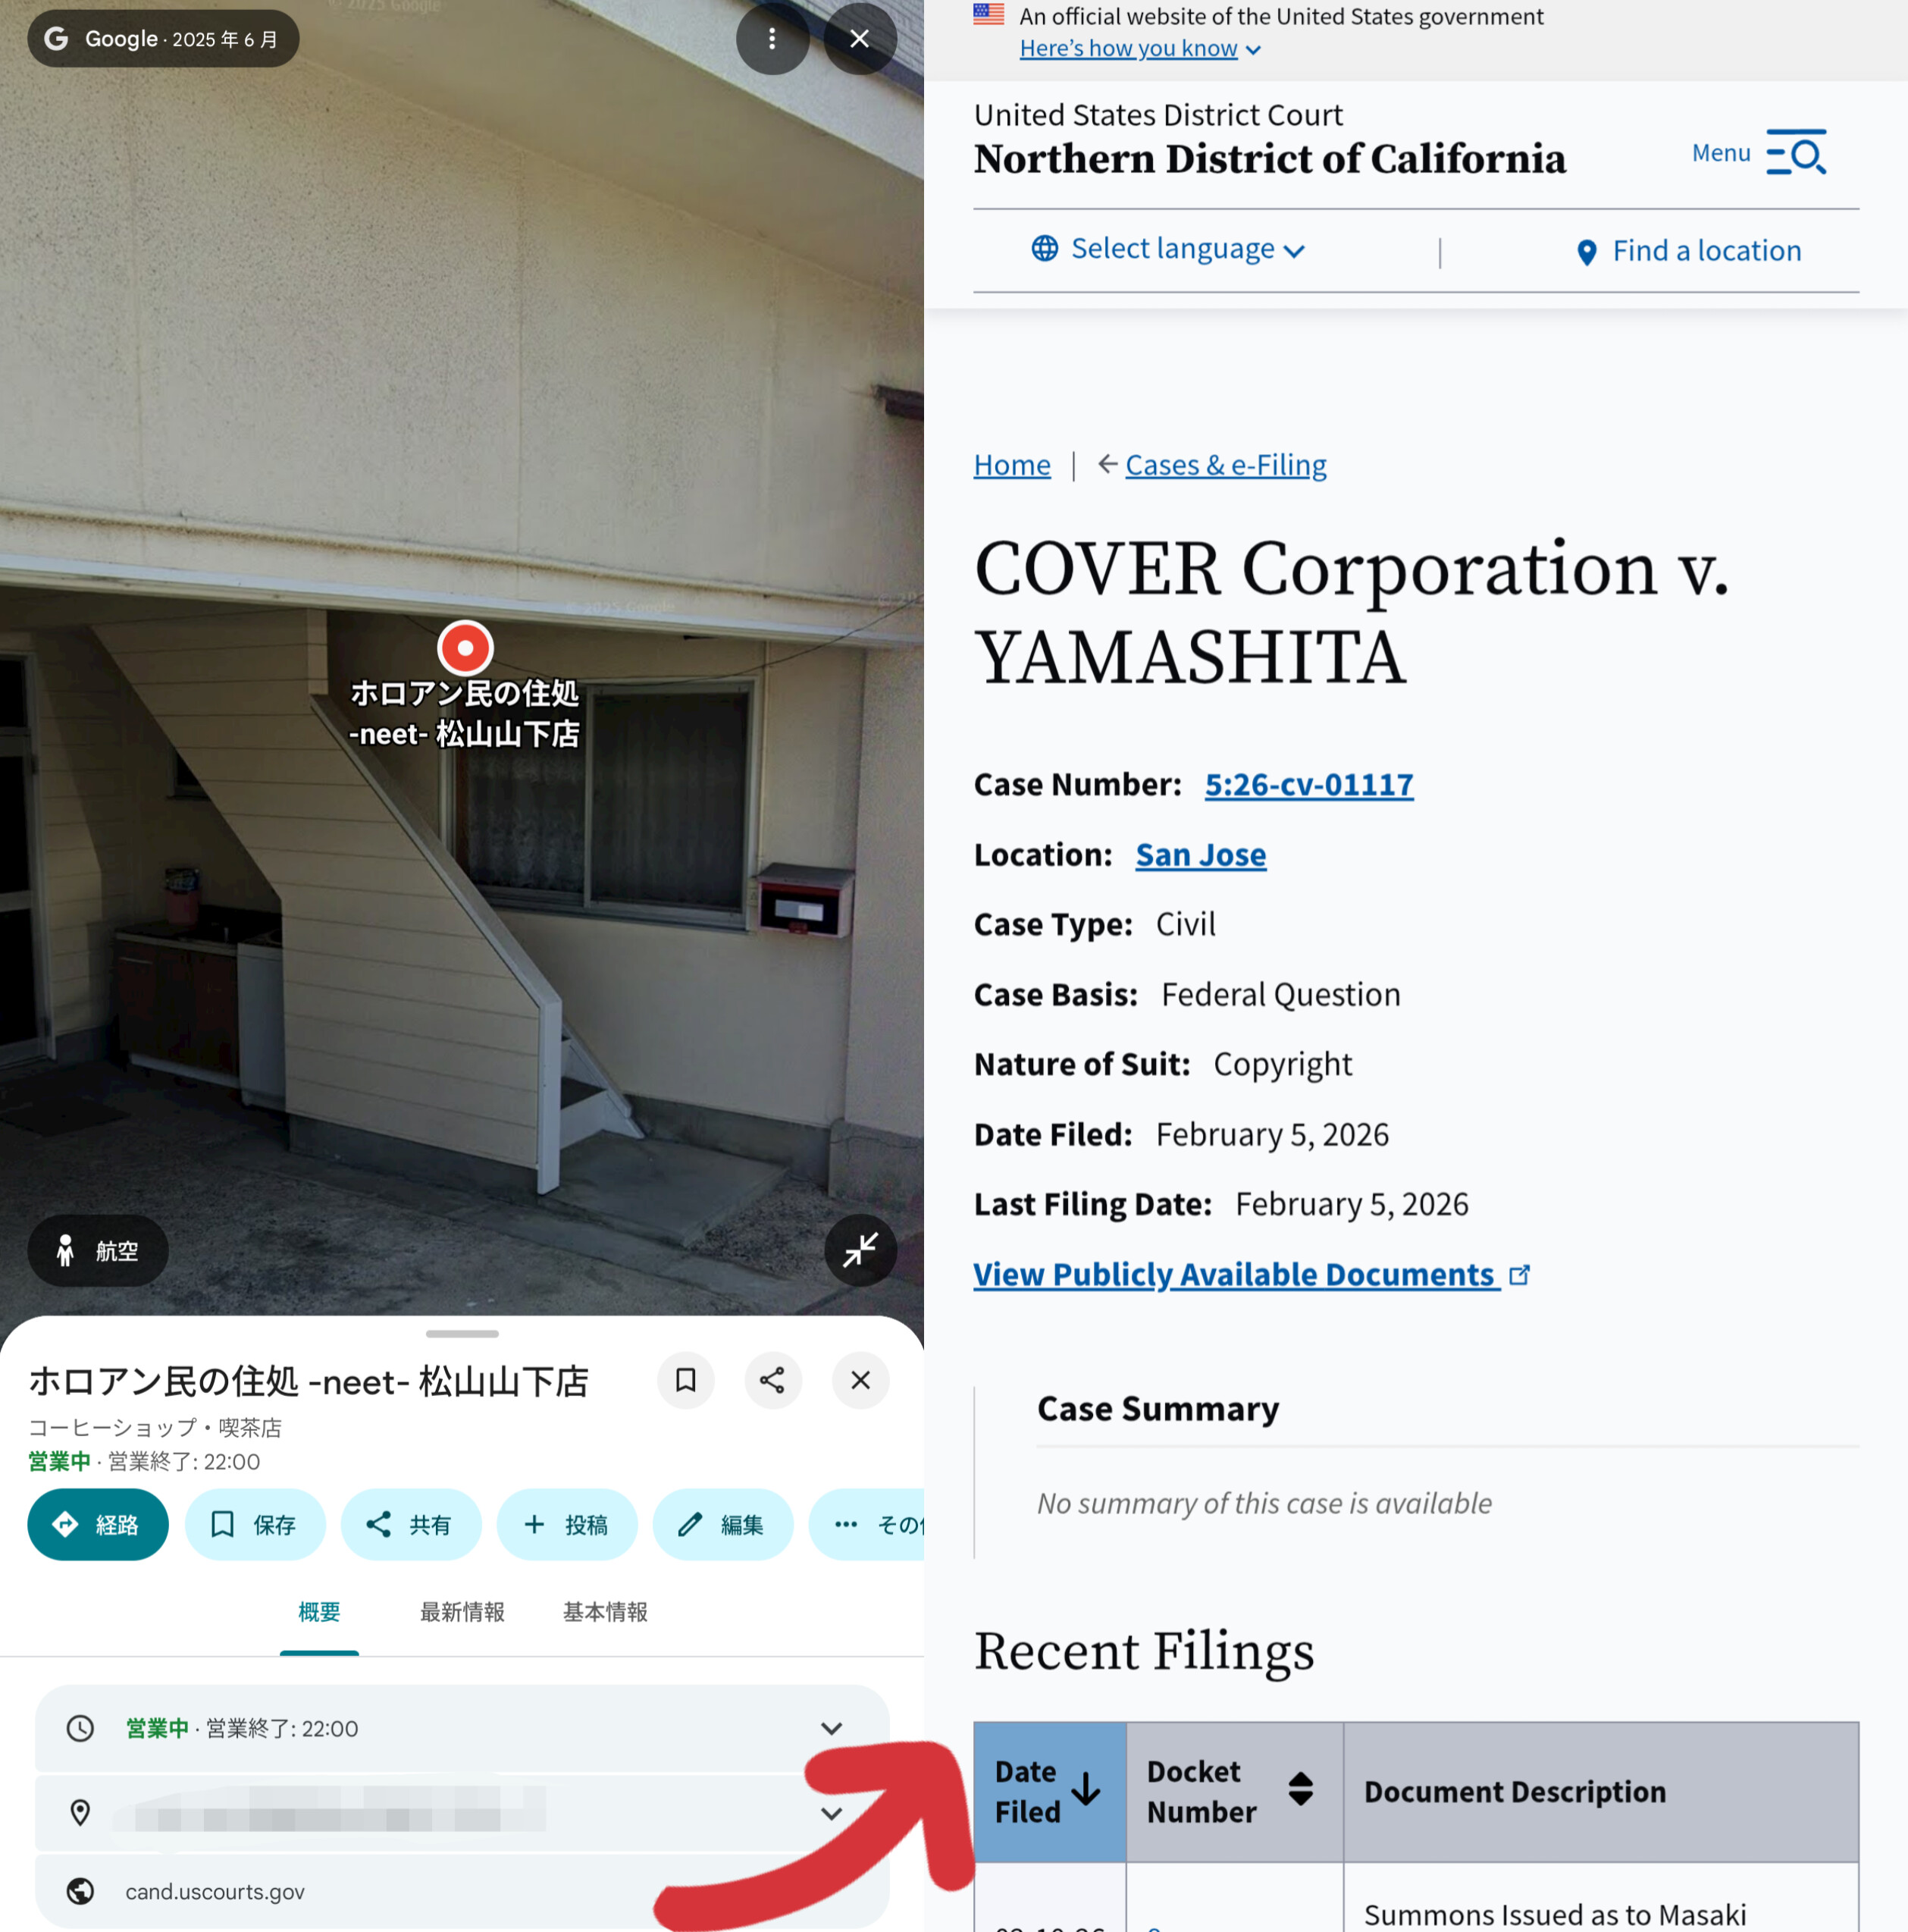The image size is (1908, 1932).
Task: Switch to the 最新情報 tab
Action: (x=462, y=1611)
